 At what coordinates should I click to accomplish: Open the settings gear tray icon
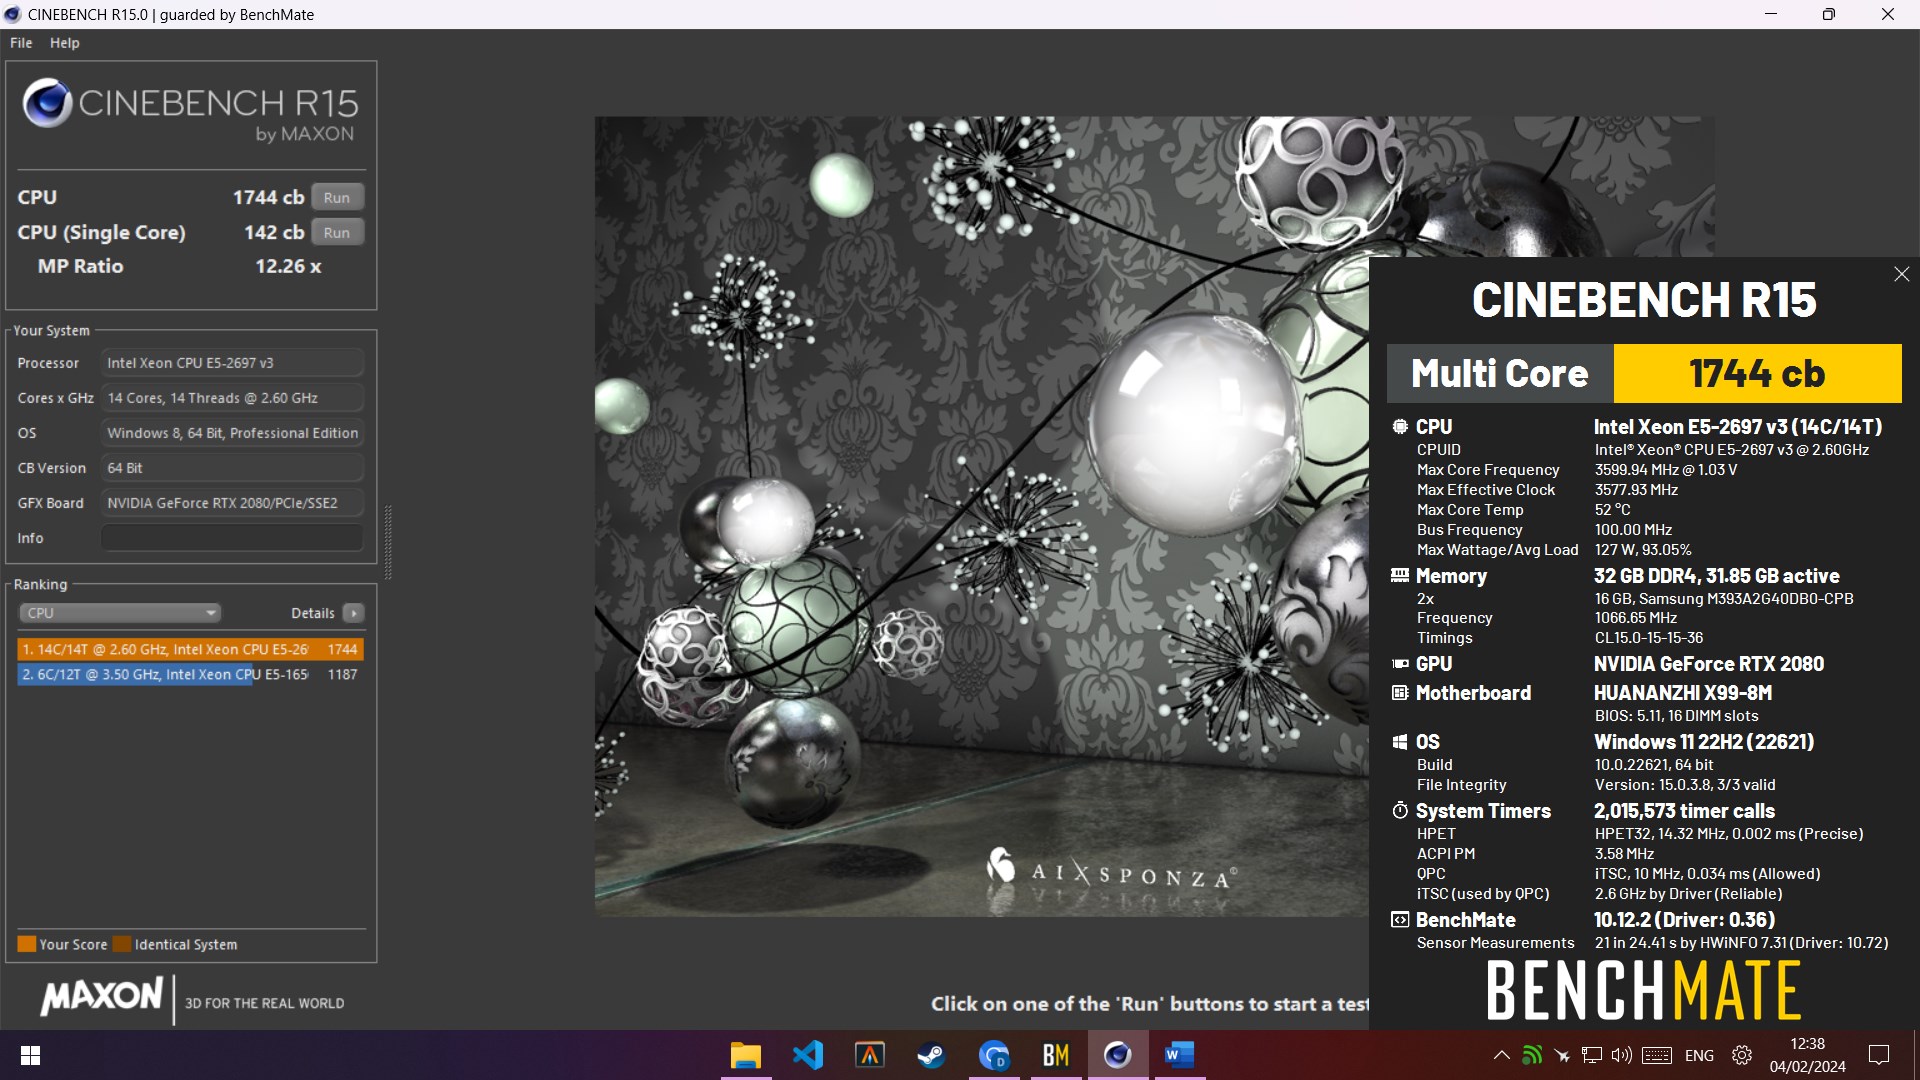1742,1055
